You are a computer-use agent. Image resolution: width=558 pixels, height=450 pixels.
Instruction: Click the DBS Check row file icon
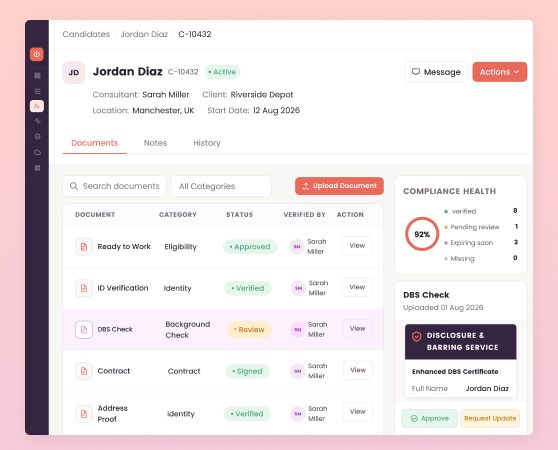(84, 330)
